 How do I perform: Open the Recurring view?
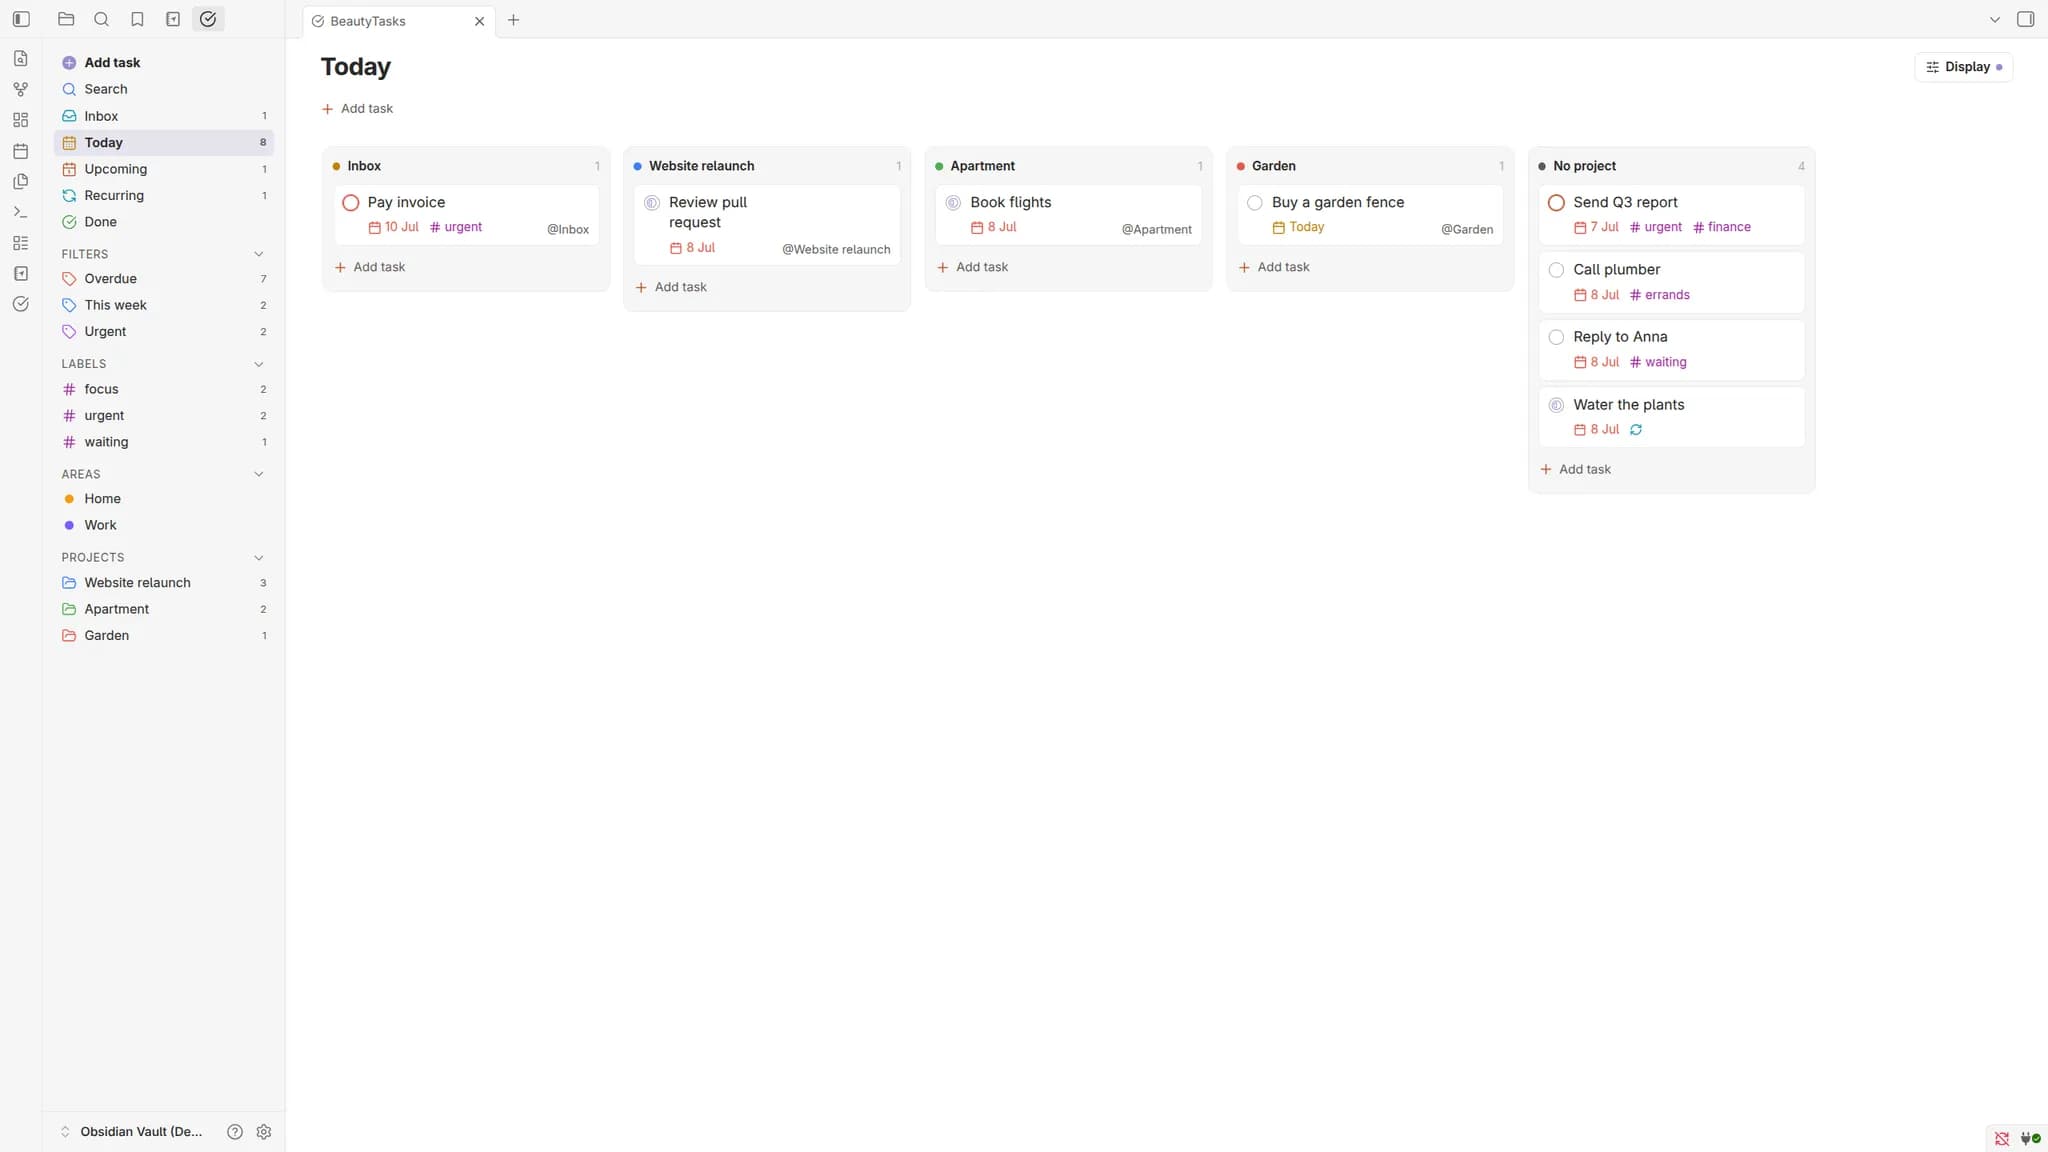(x=164, y=196)
